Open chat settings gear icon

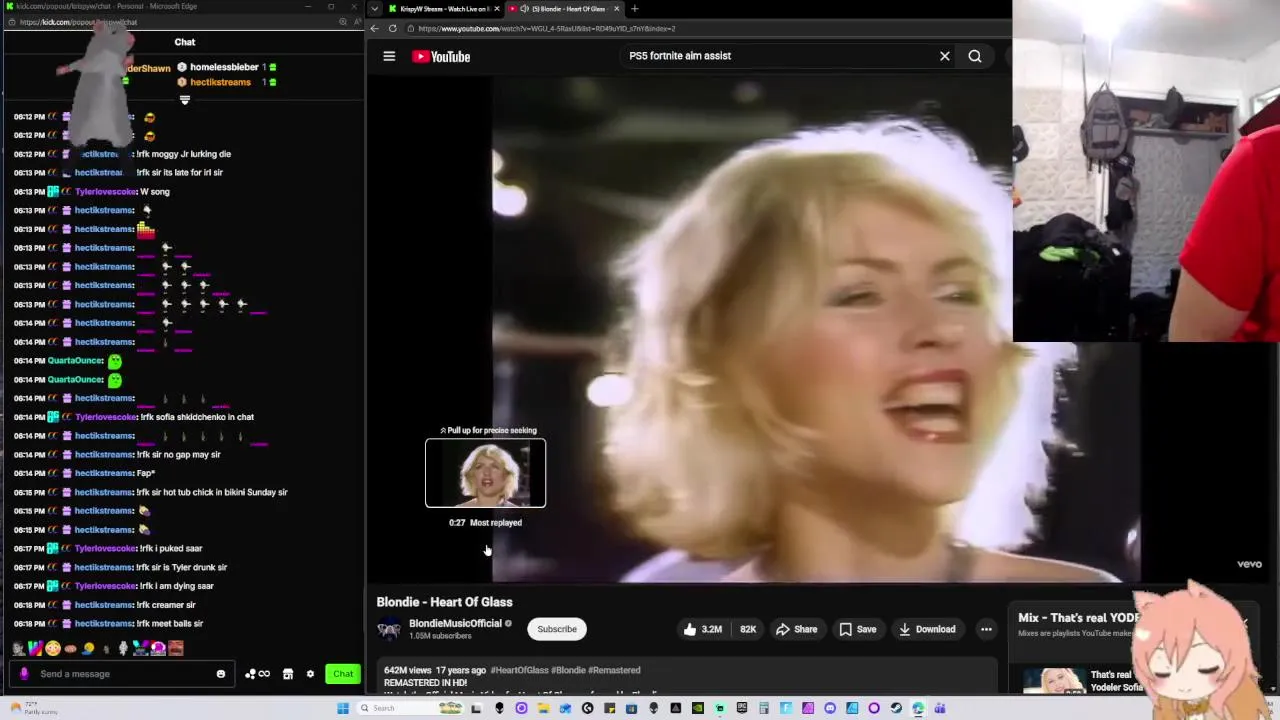click(x=311, y=673)
